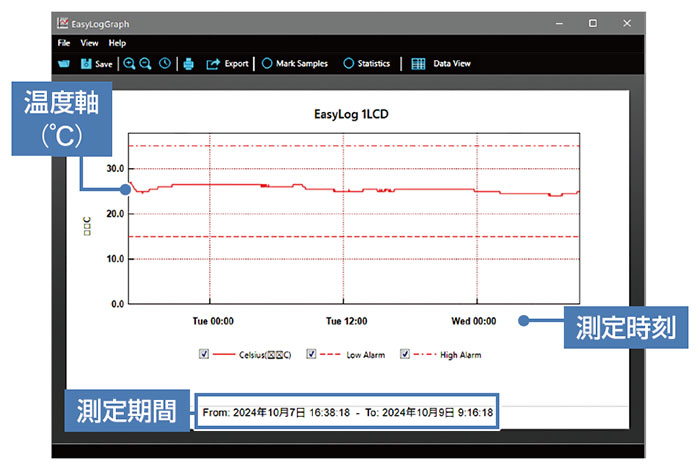Minimize the EasyLogGraph window
Image resolution: width=700 pixels, height=470 pixels.
tap(559, 23)
